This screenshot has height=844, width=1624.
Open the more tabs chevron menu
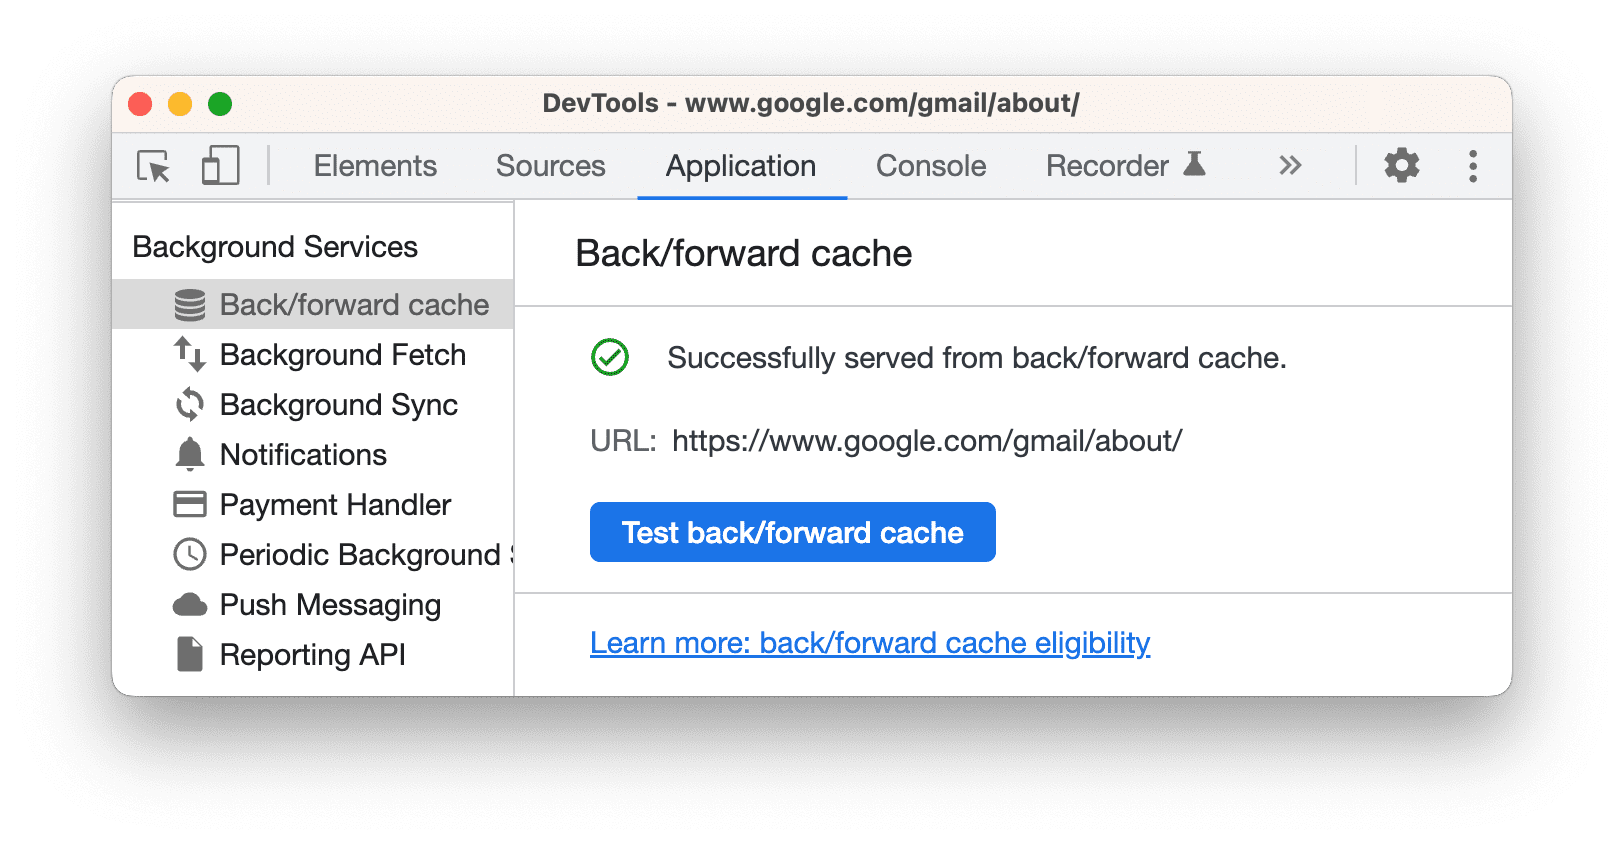point(1291,166)
